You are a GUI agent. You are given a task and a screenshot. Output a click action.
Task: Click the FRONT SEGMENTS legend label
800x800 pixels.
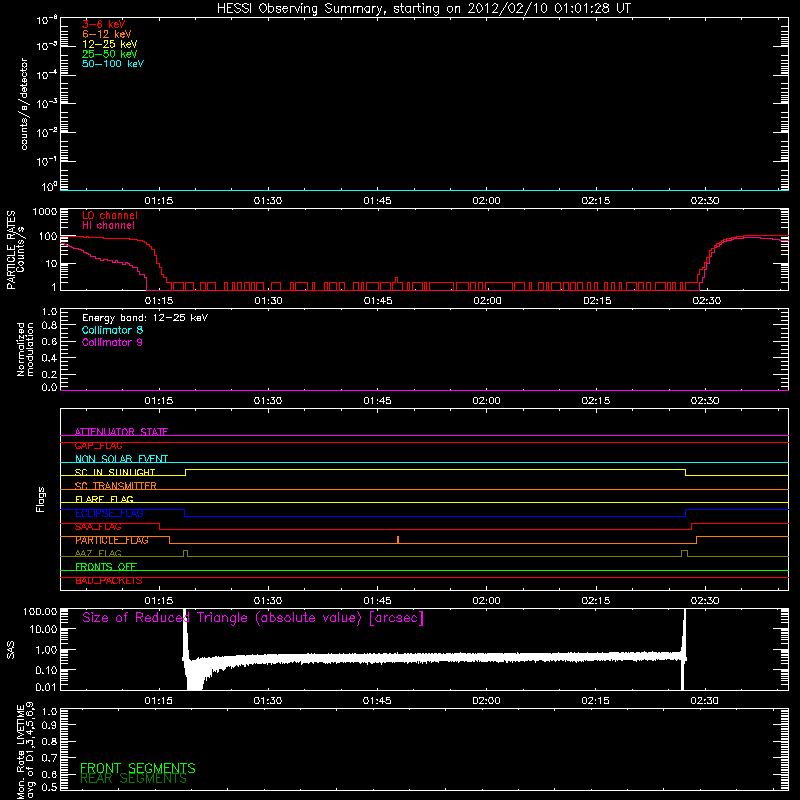point(138,768)
